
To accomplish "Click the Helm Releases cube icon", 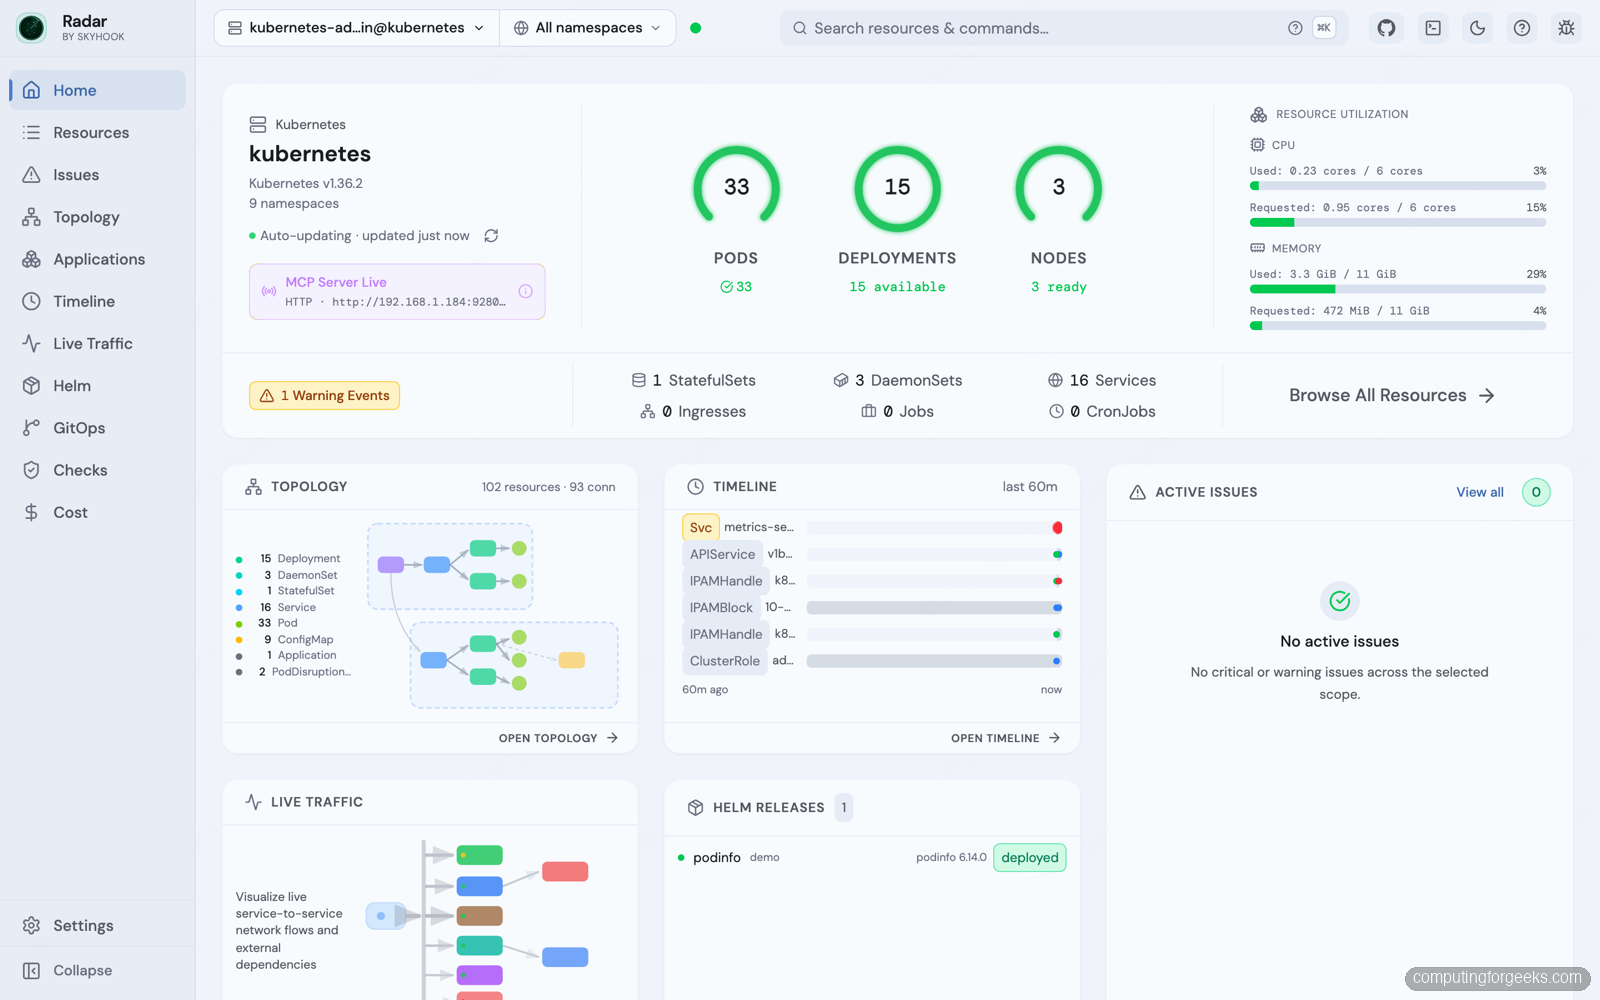I will click(695, 808).
